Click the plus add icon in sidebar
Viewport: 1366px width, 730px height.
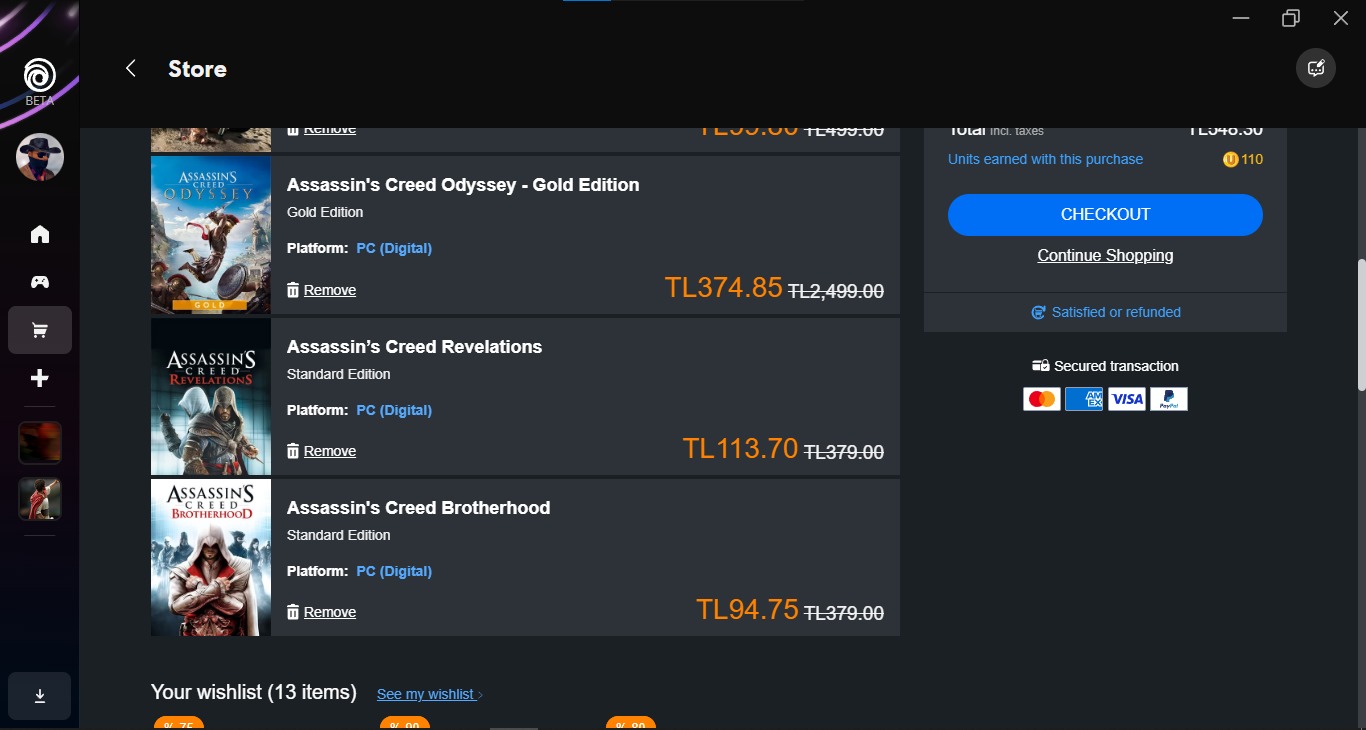click(x=40, y=378)
